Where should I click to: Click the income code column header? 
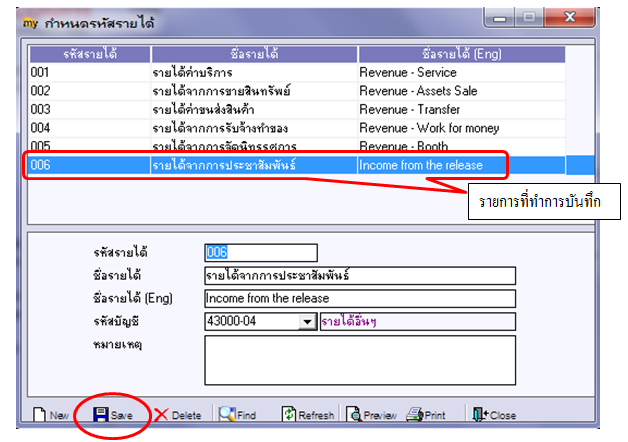[90, 54]
